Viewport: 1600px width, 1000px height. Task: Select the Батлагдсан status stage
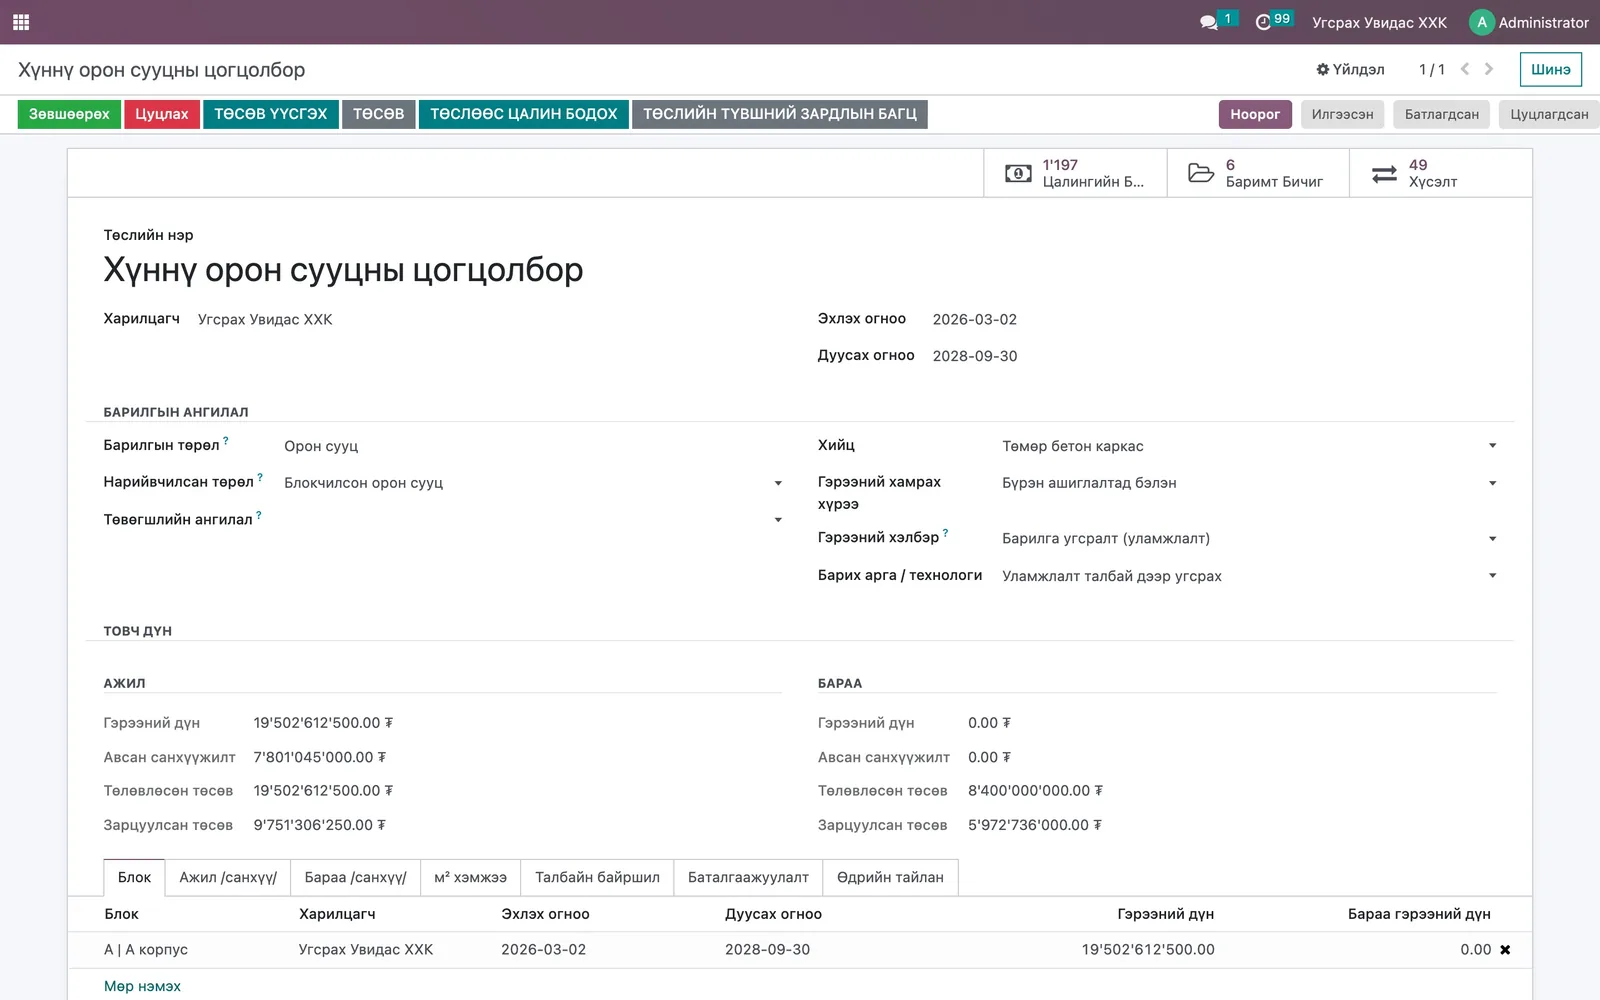(1441, 114)
